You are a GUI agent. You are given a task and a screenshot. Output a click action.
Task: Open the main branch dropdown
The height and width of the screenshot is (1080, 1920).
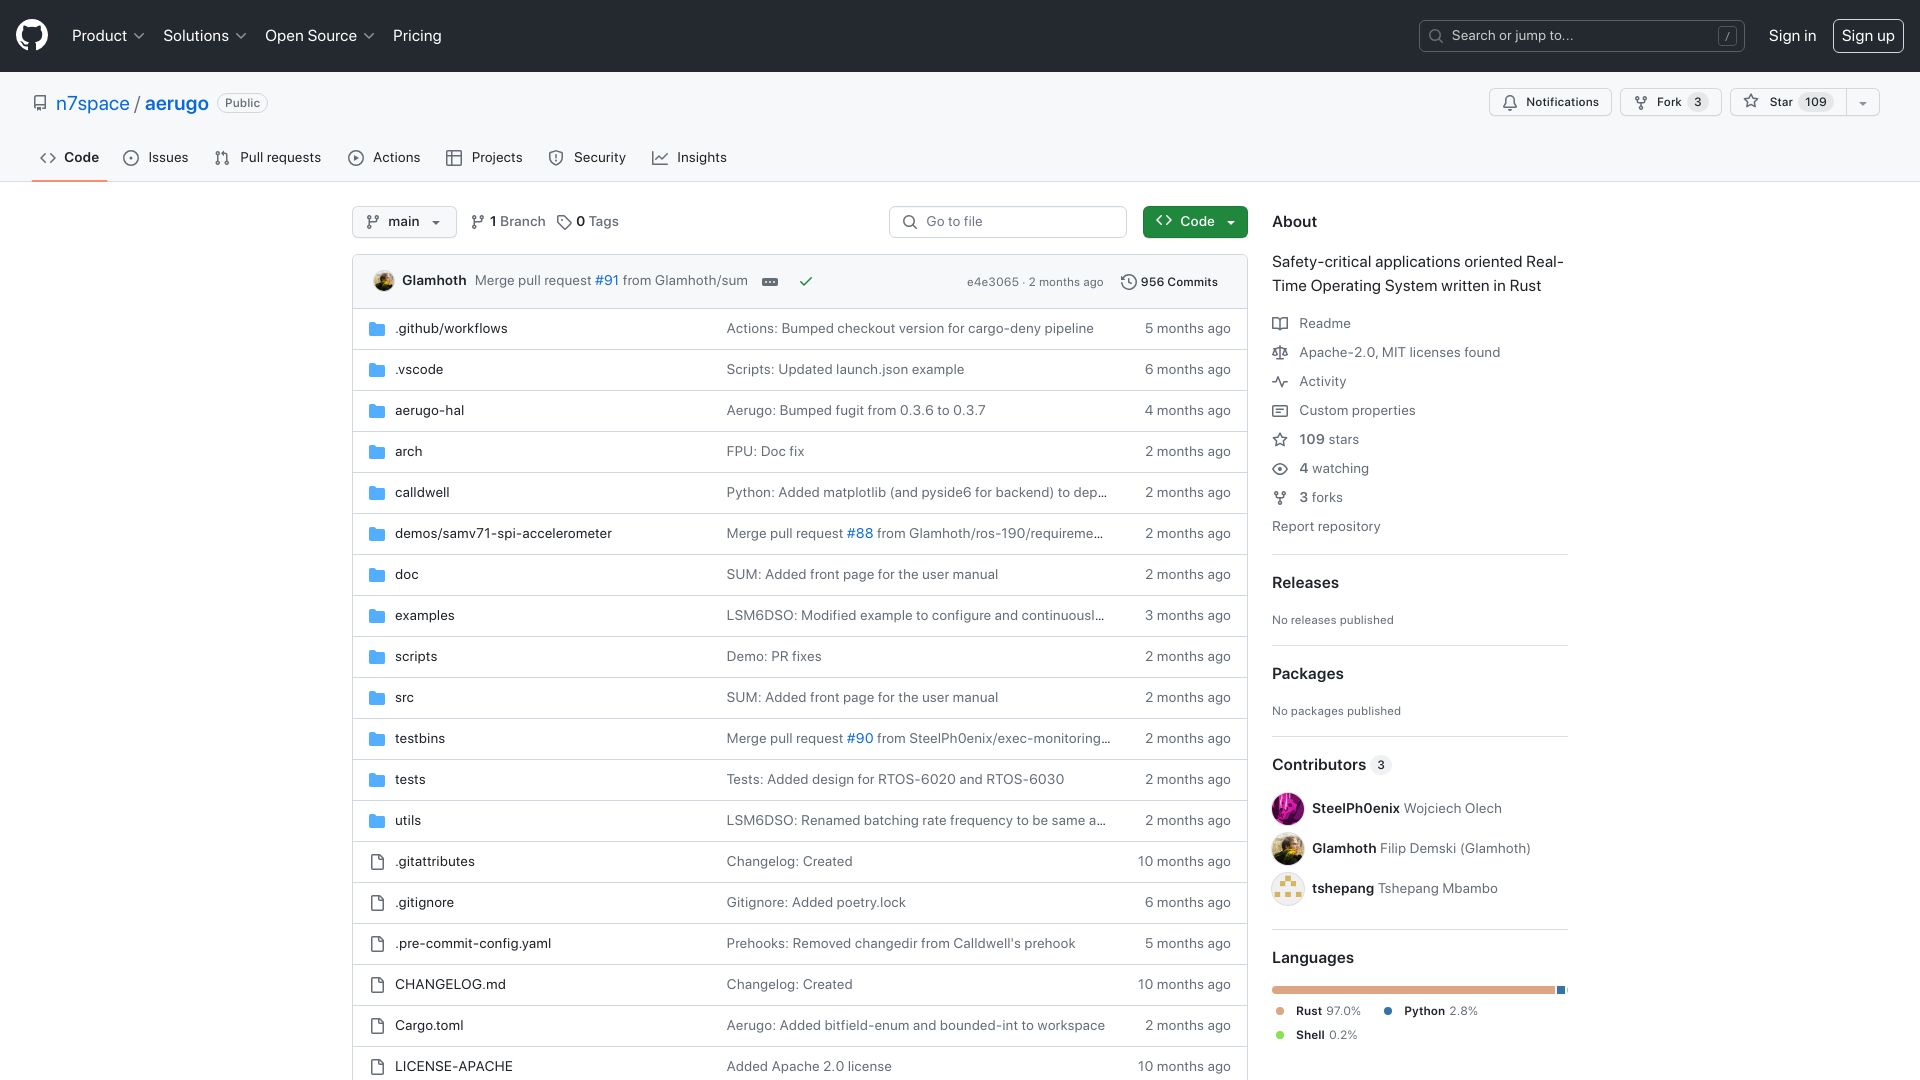[404, 222]
